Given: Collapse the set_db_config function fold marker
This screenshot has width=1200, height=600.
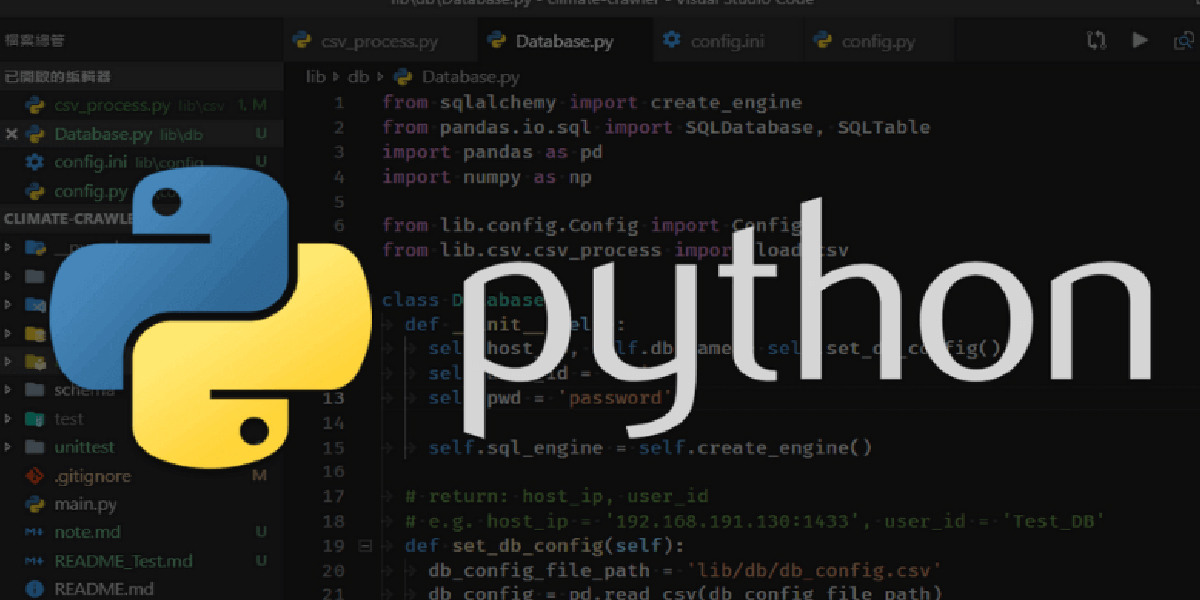Looking at the screenshot, I should point(364,546).
